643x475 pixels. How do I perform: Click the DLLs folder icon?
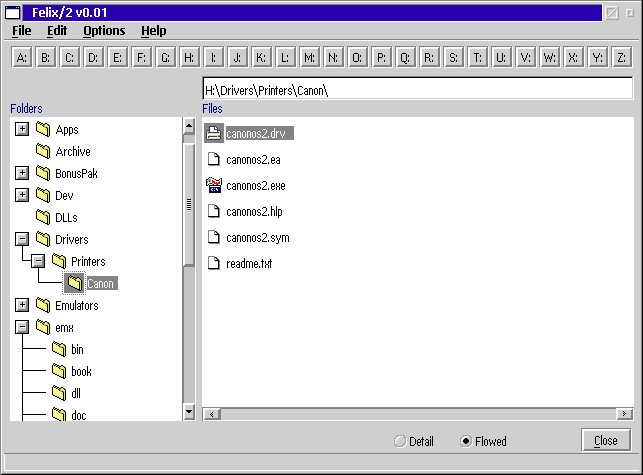tap(43, 217)
